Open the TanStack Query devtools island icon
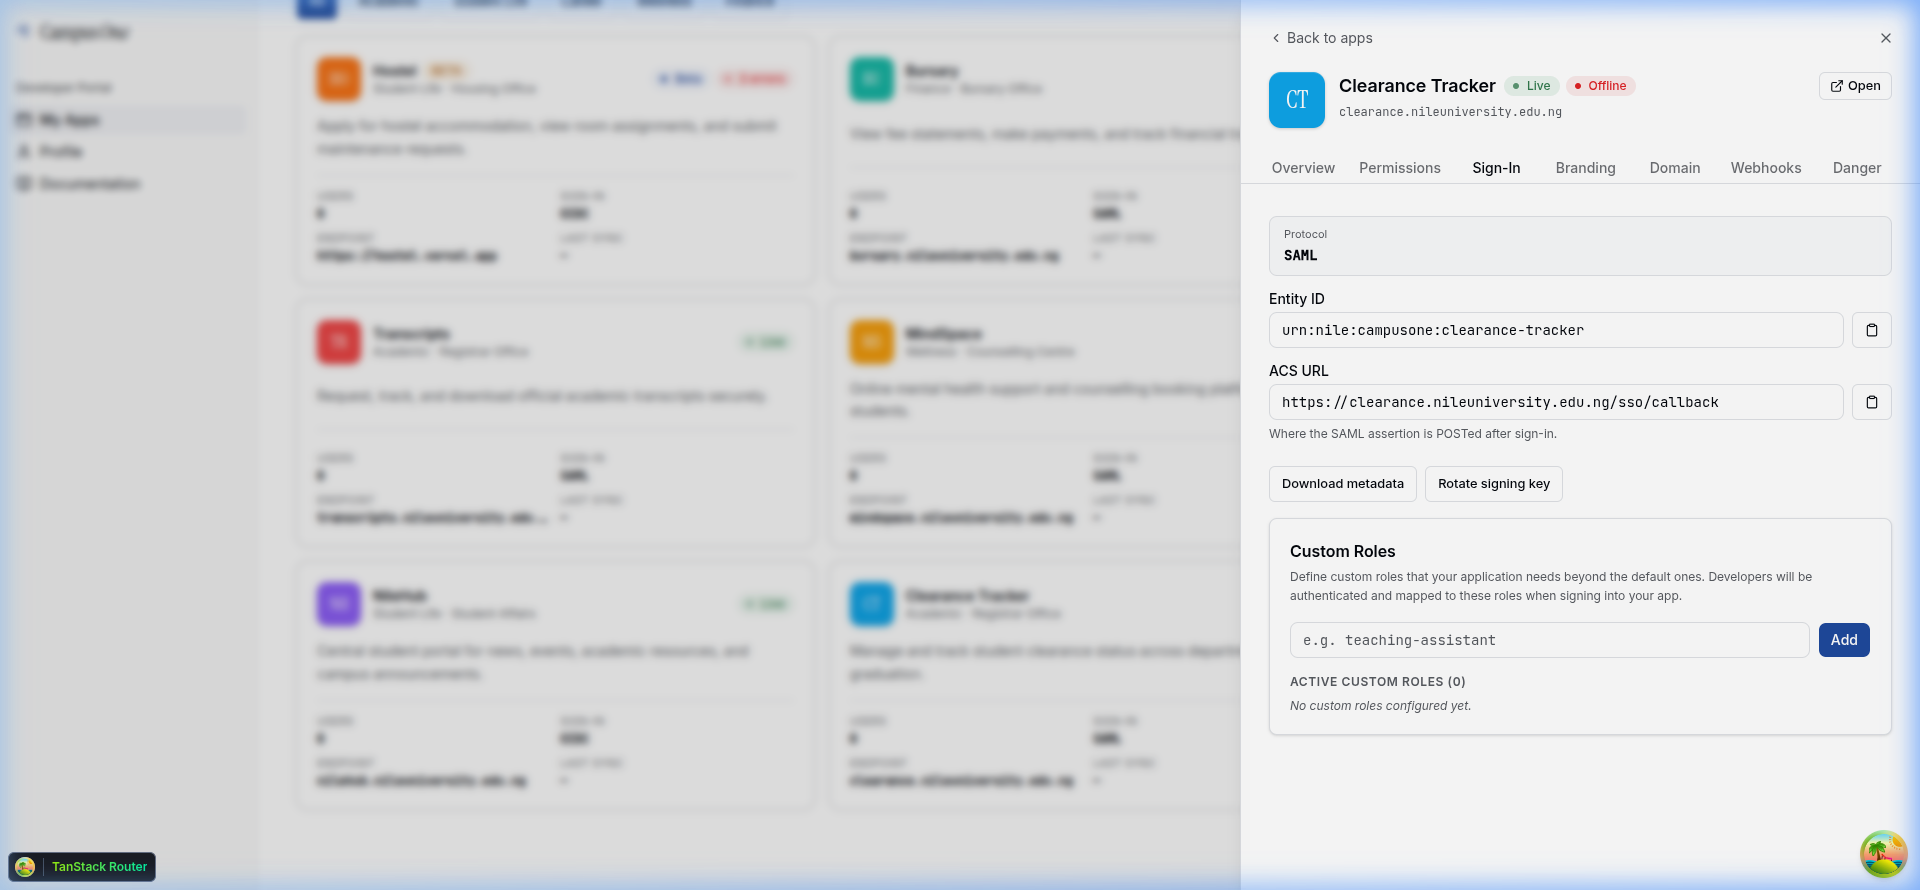 [x=1883, y=854]
